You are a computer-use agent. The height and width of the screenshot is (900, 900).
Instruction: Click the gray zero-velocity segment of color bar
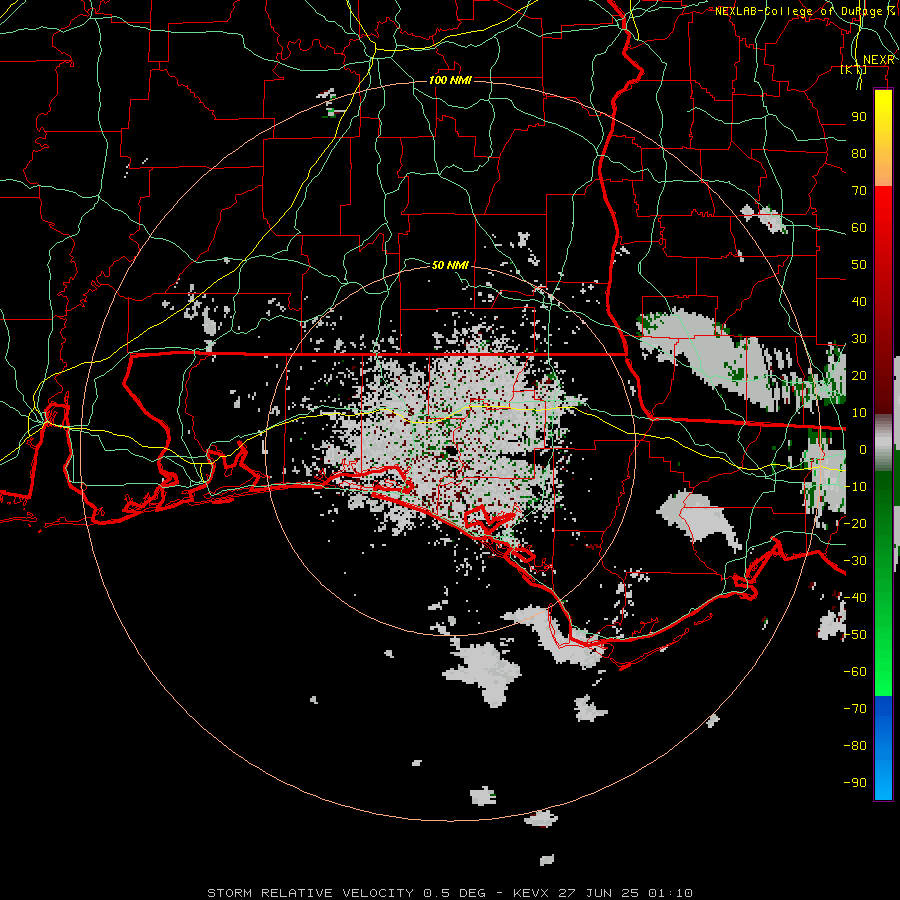tap(883, 443)
